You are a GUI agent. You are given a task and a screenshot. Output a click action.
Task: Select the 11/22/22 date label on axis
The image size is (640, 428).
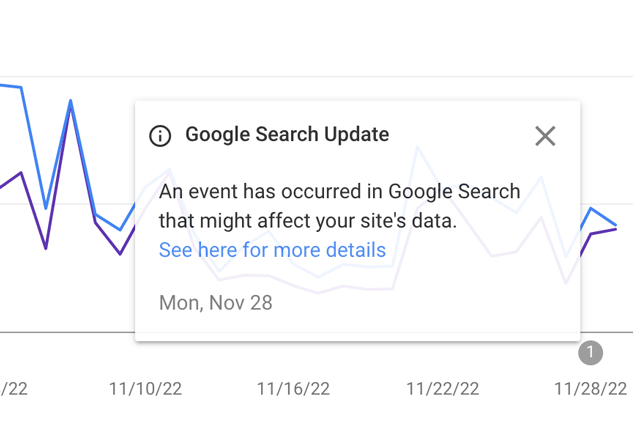(x=442, y=389)
